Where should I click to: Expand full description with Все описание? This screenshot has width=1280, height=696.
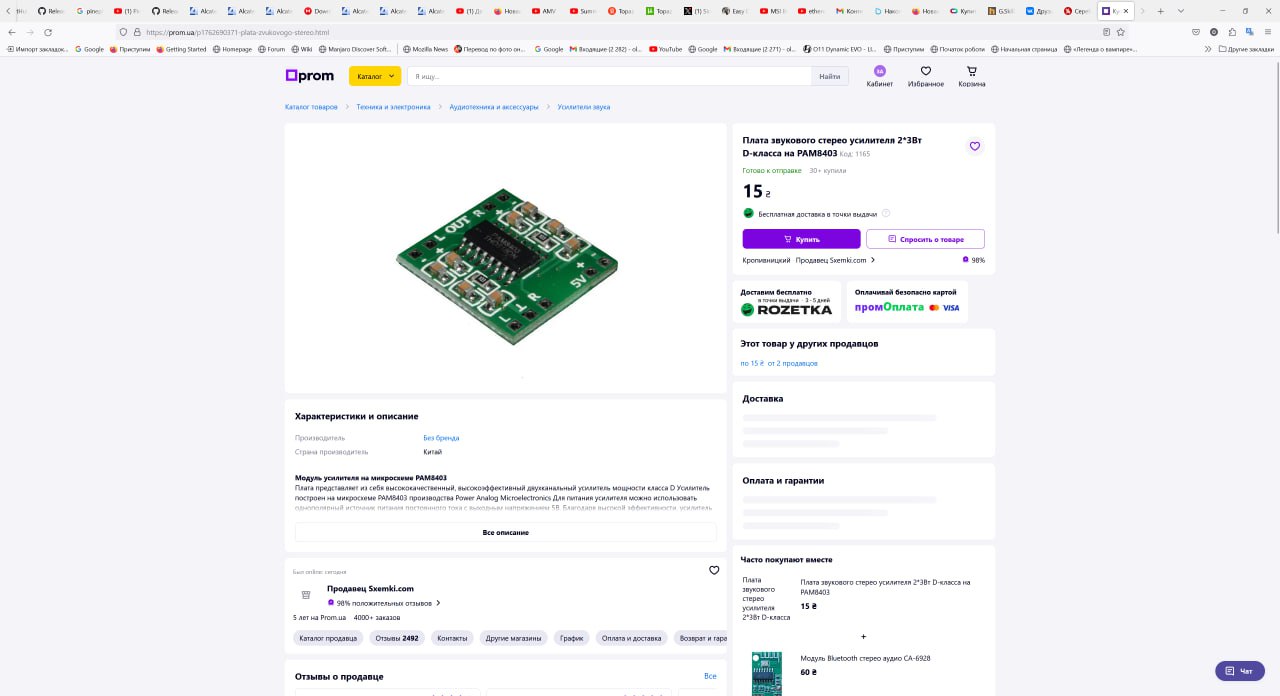coord(505,532)
